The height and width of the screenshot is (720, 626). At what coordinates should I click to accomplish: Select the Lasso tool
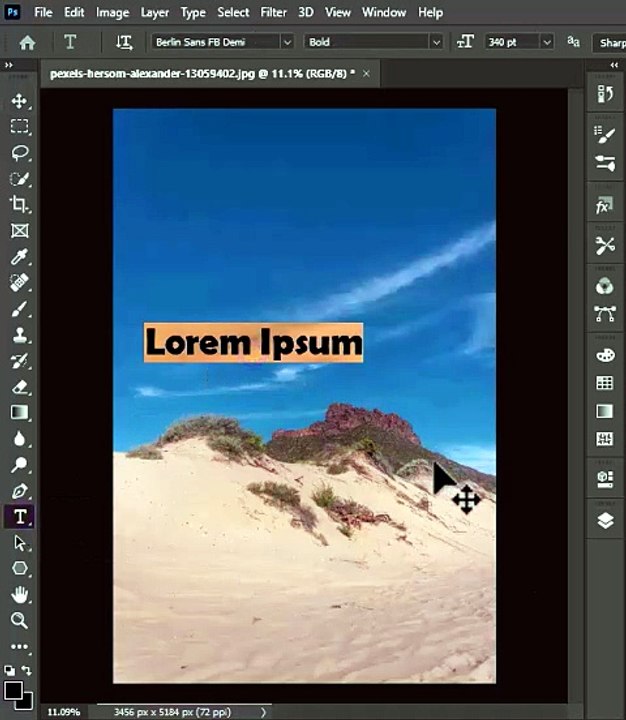pos(20,152)
